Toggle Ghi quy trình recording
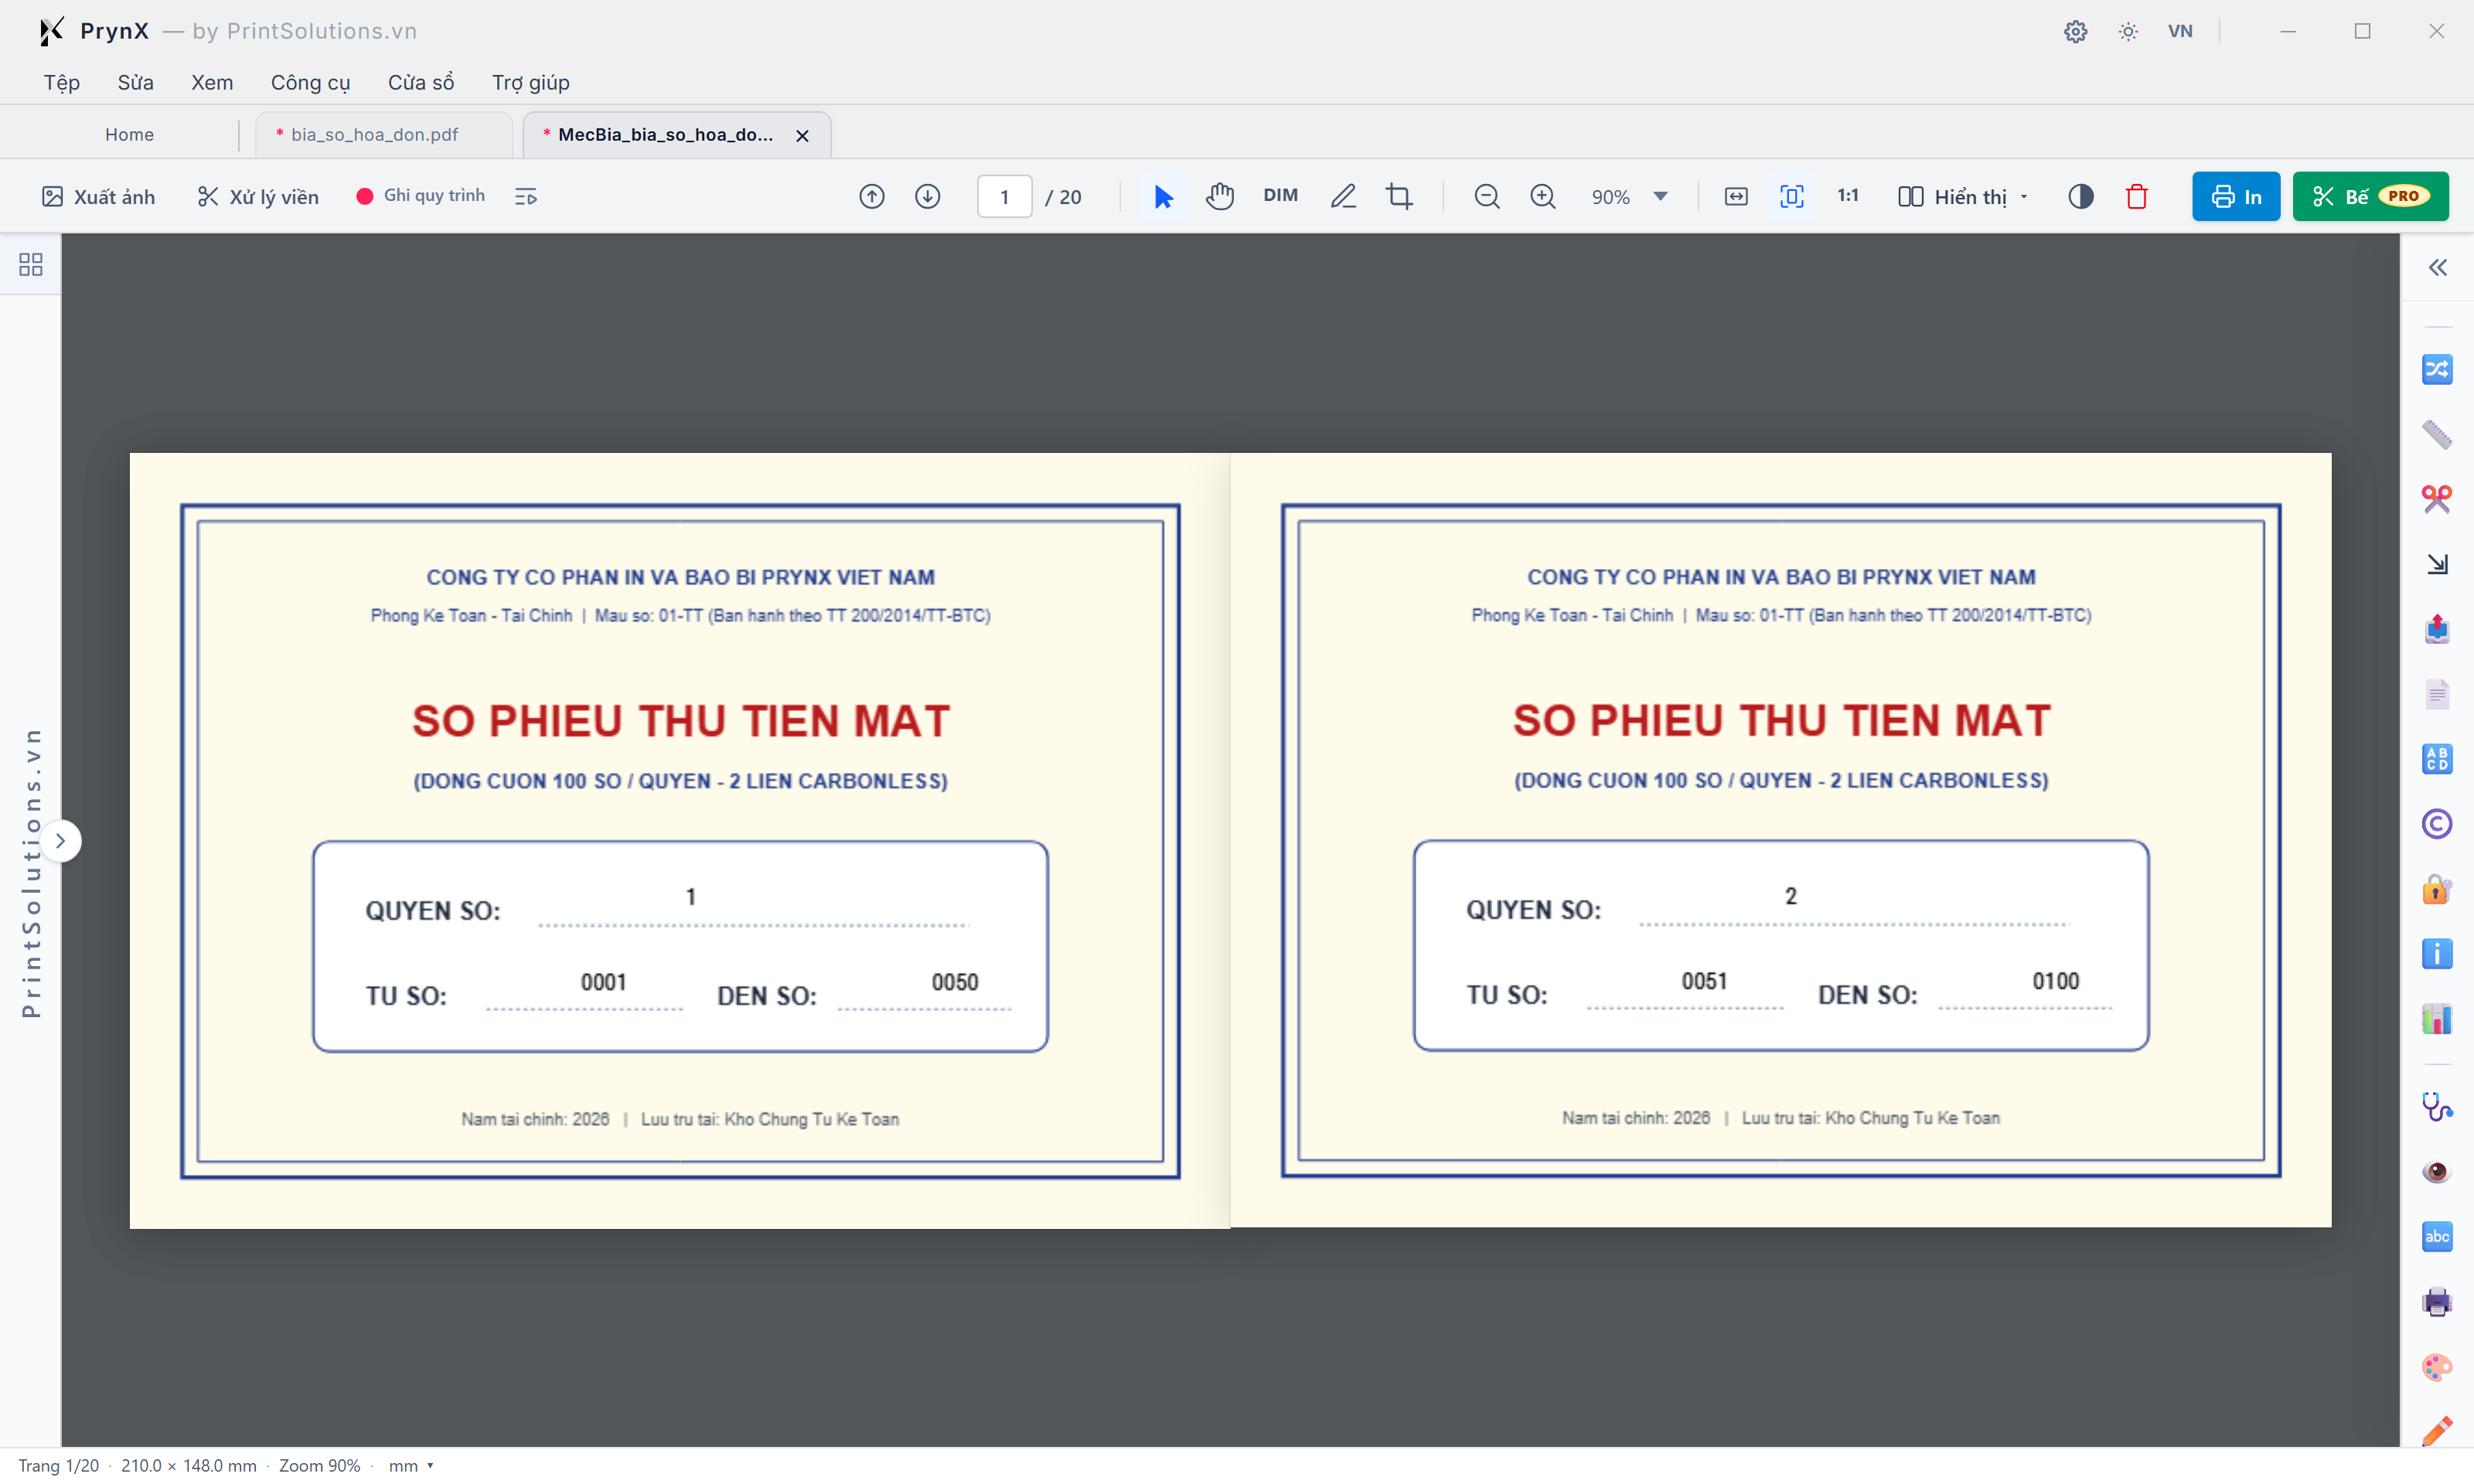Viewport: 2474px width, 1484px height. [x=420, y=196]
